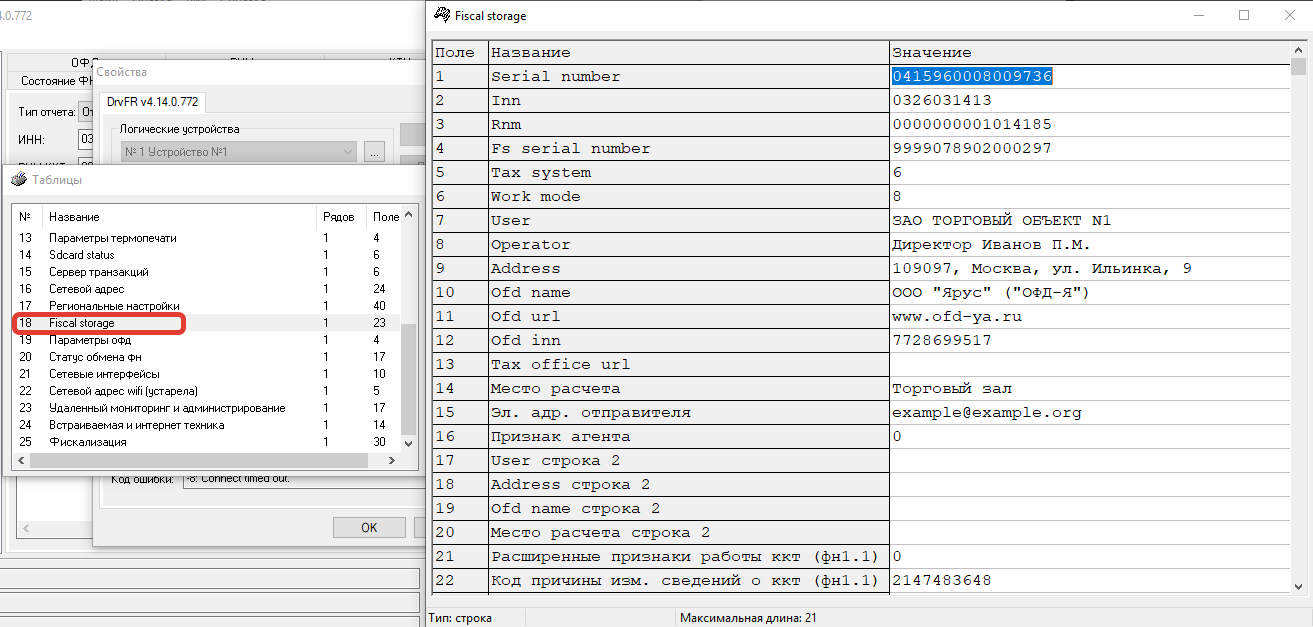This screenshot has width=1313, height=627.
Task: Switch to the DrvFR v4.14.0.772 tab
Action: 152,101
